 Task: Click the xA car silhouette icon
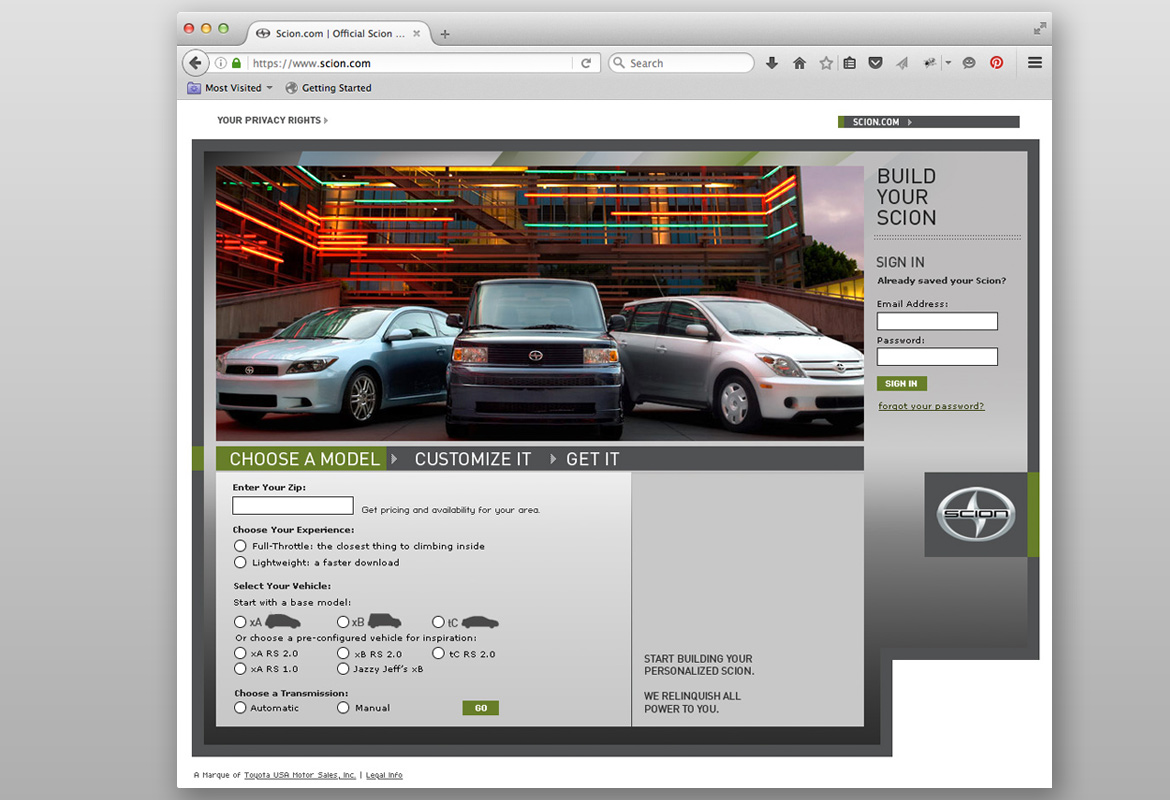283,621
